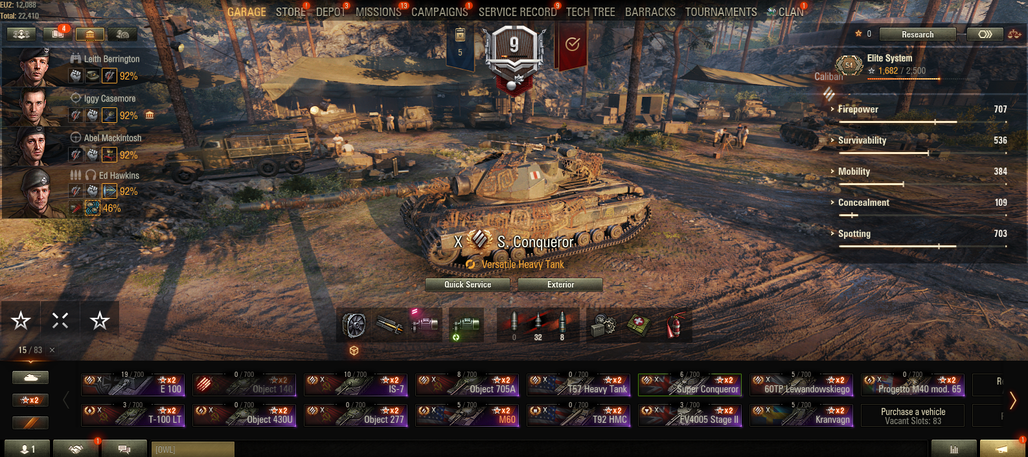Select the first aid kit consumable
1028x457 pixels.
(639, 326)
